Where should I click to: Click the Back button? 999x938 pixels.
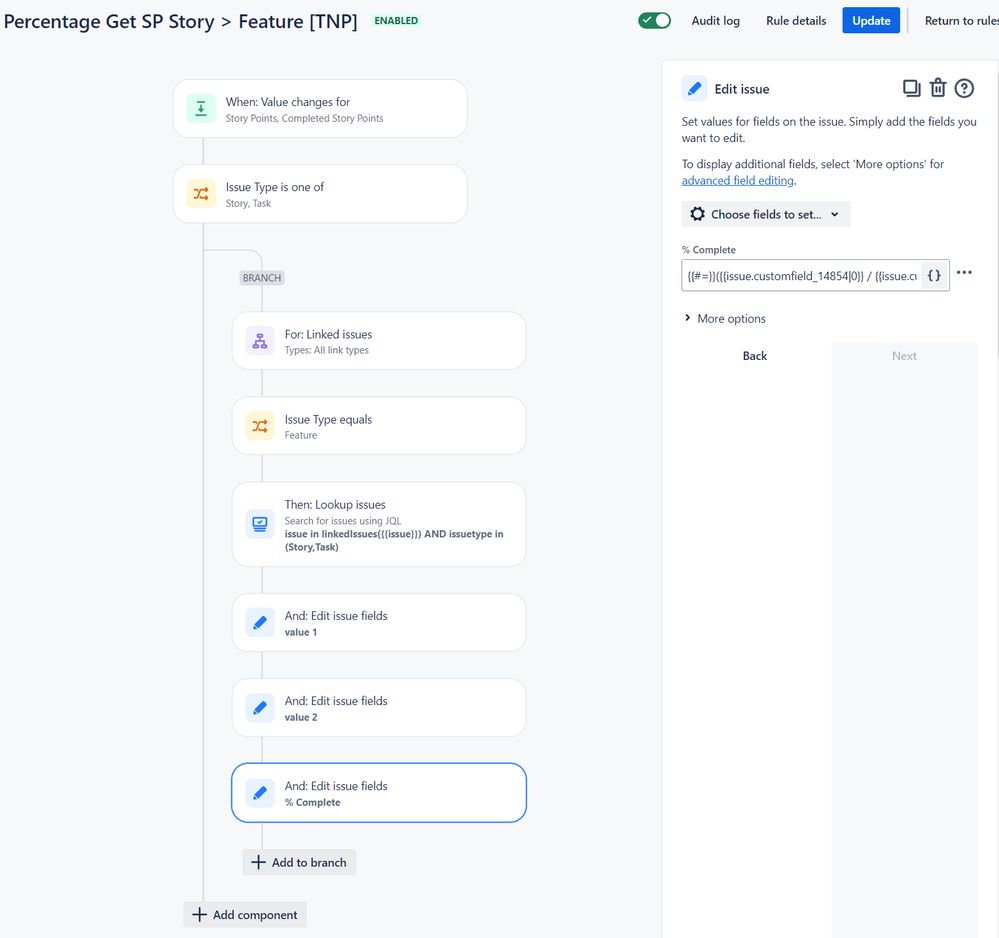tap(754, 356)
